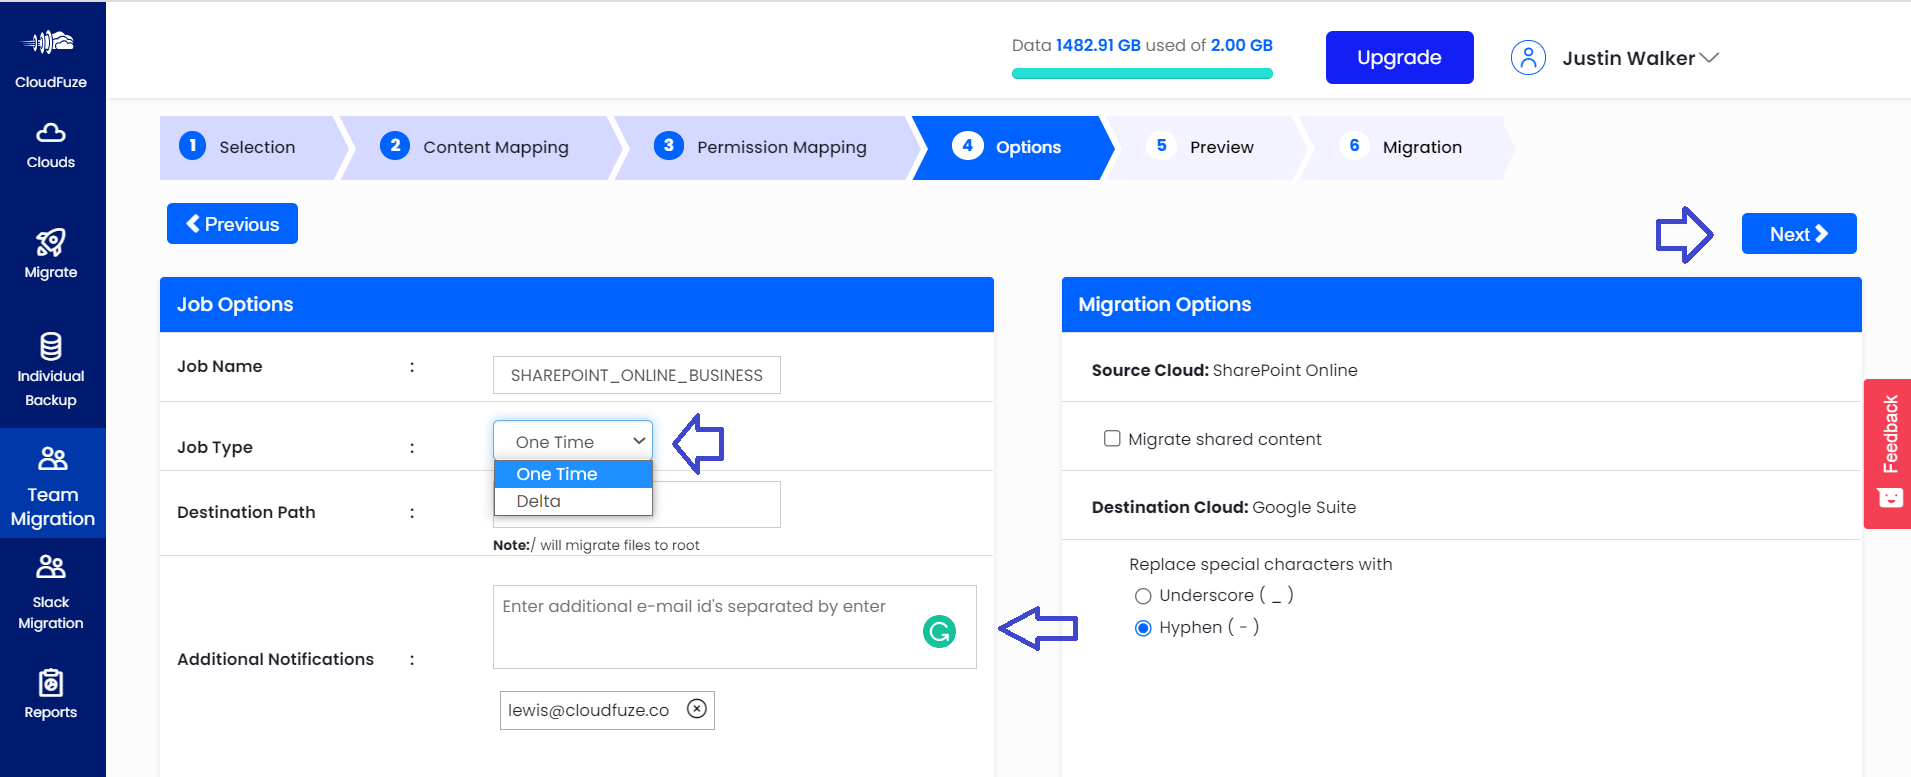Go to step 1 Selection
The width and height of the screenshot is (1911, 777).
coord(248,147)
